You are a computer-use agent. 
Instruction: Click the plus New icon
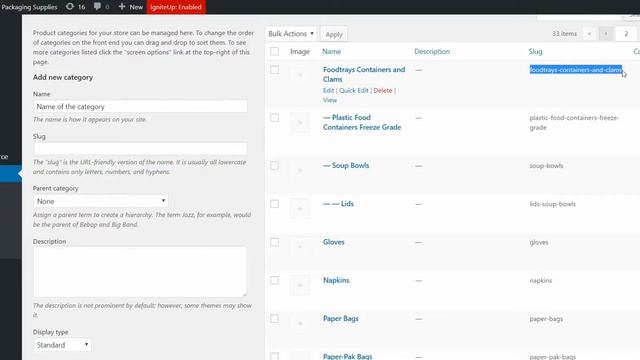point(122,7)
